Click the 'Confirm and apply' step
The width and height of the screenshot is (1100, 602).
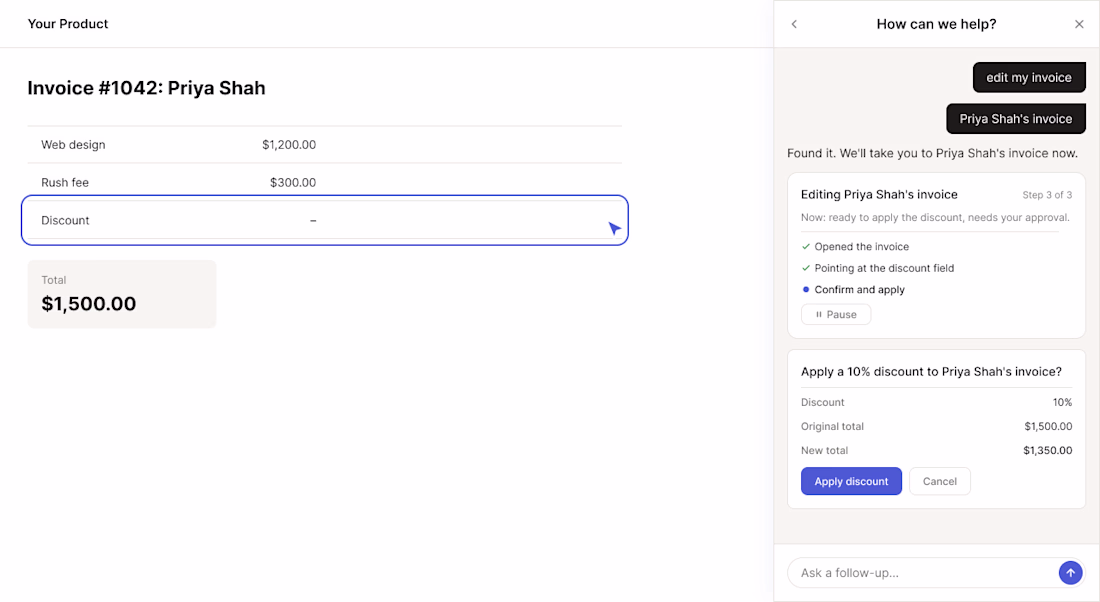click(859, 289)
